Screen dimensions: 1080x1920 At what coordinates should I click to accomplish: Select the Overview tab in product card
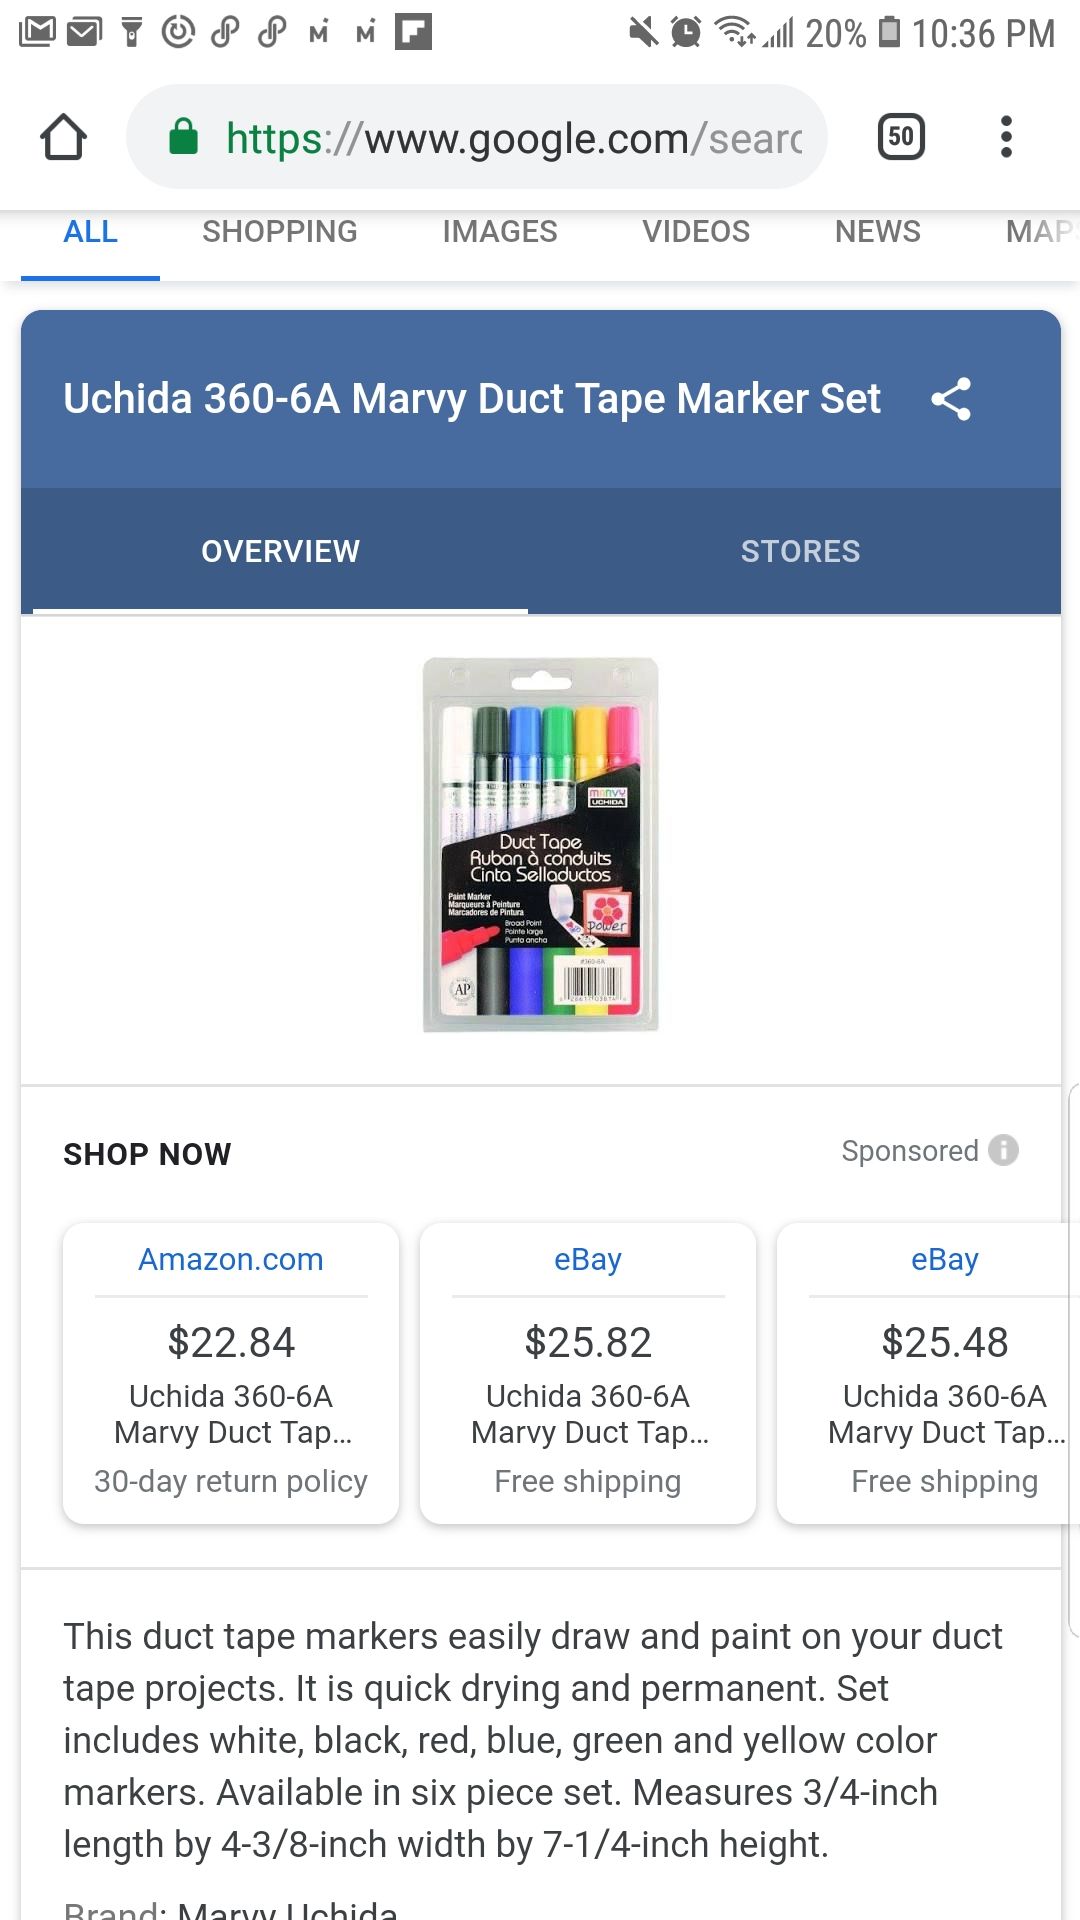(x=280, y=551)
